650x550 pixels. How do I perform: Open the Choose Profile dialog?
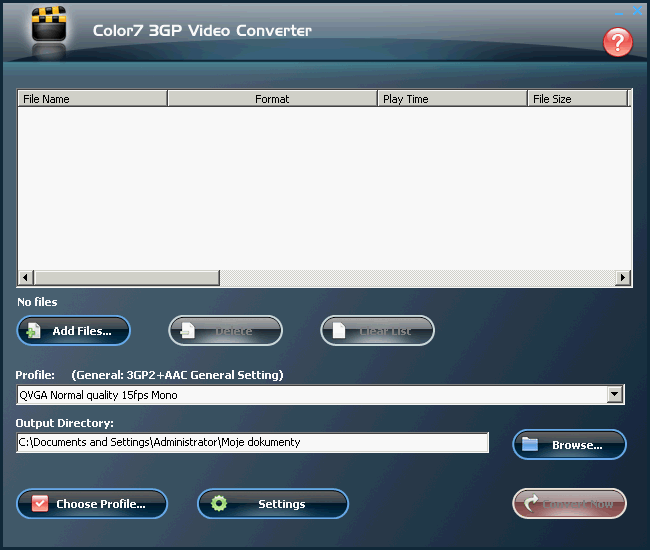[x=92, y=504]
